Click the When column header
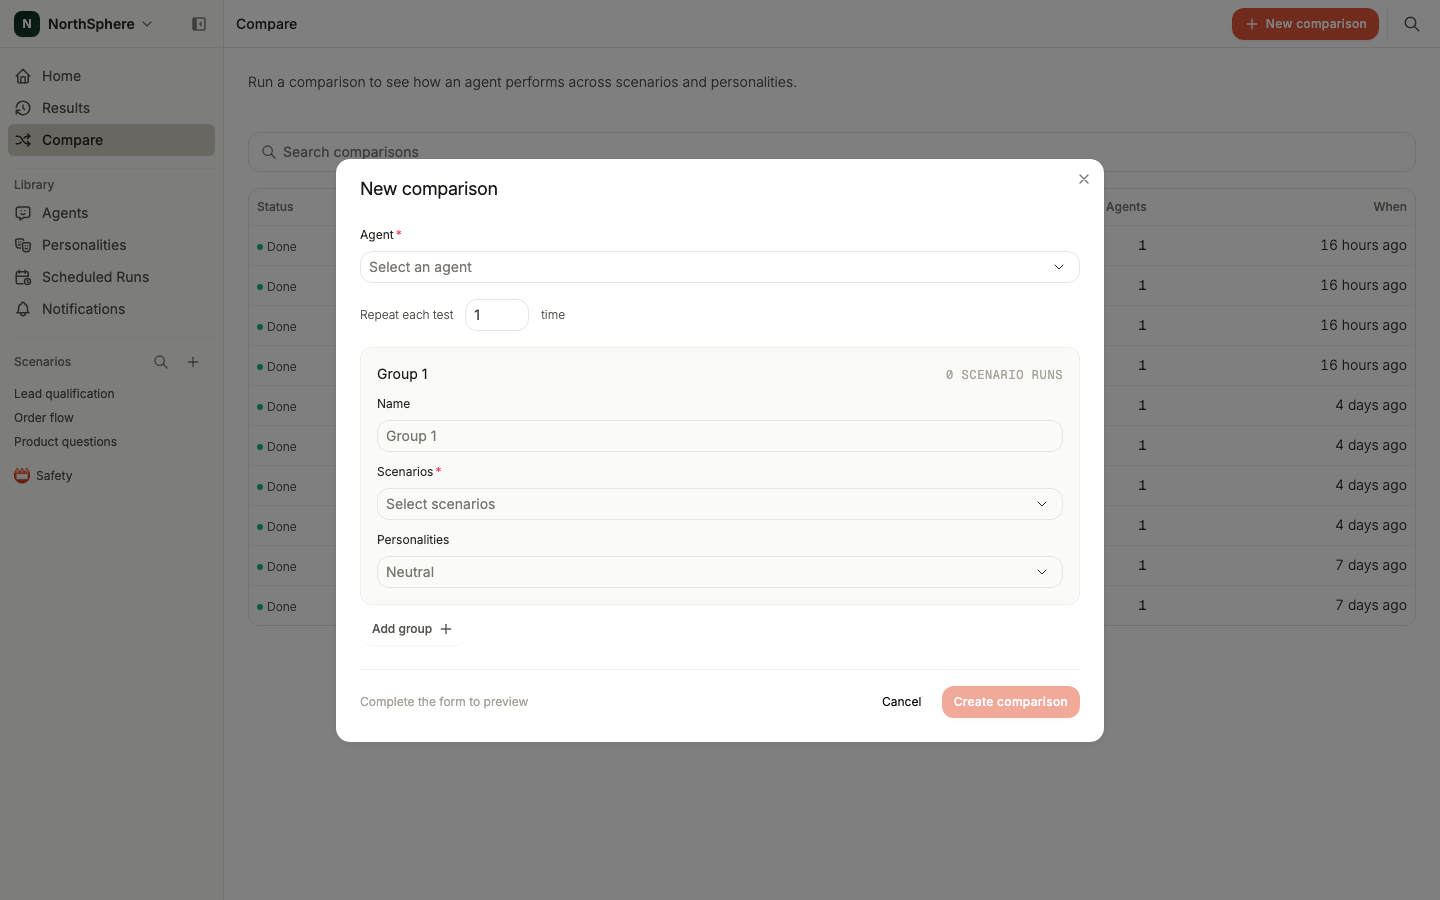This screenshot has width=1440, height=900. (x=1390, y=207)
